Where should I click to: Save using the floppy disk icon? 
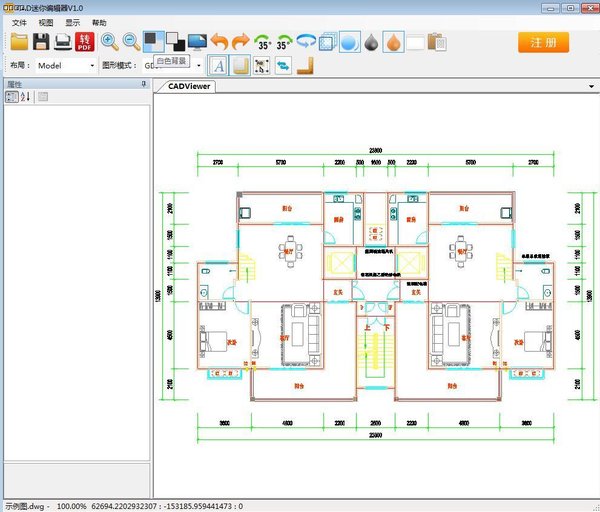point(41,42)
